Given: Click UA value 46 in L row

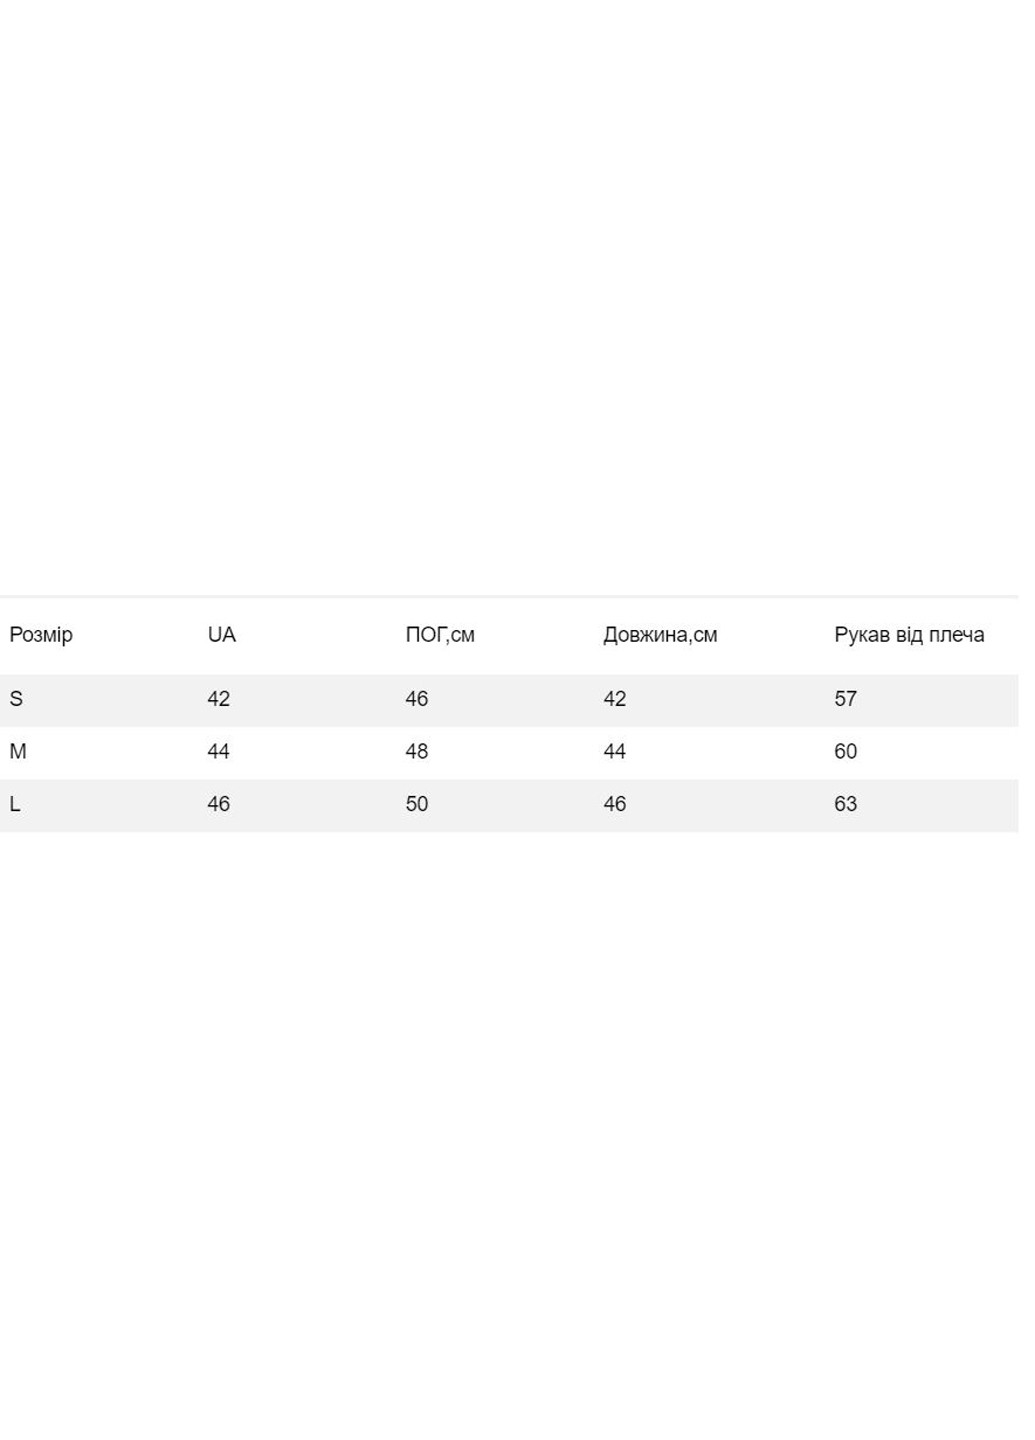Looking at the screenshot, I should pyautogui.click(x=218, y=804).
